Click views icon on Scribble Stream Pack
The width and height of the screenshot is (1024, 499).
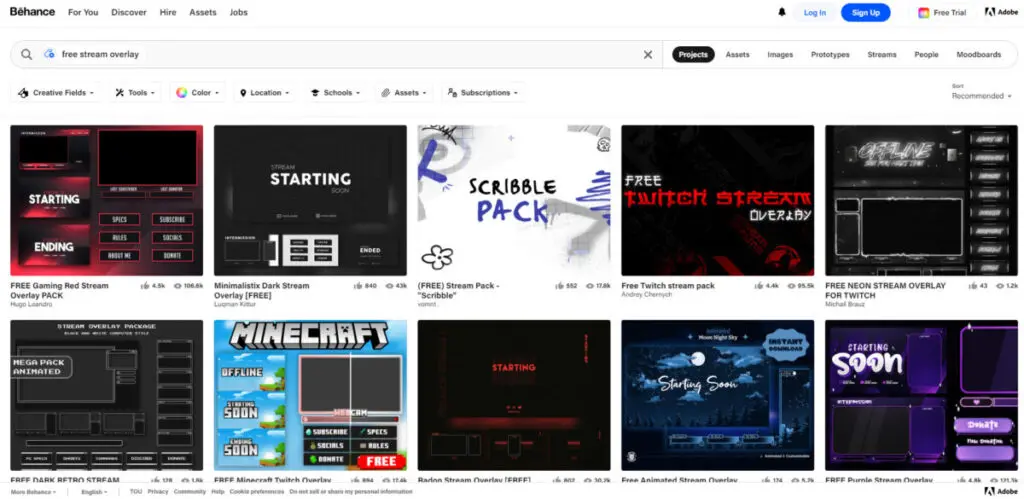(x=590, y=286)
